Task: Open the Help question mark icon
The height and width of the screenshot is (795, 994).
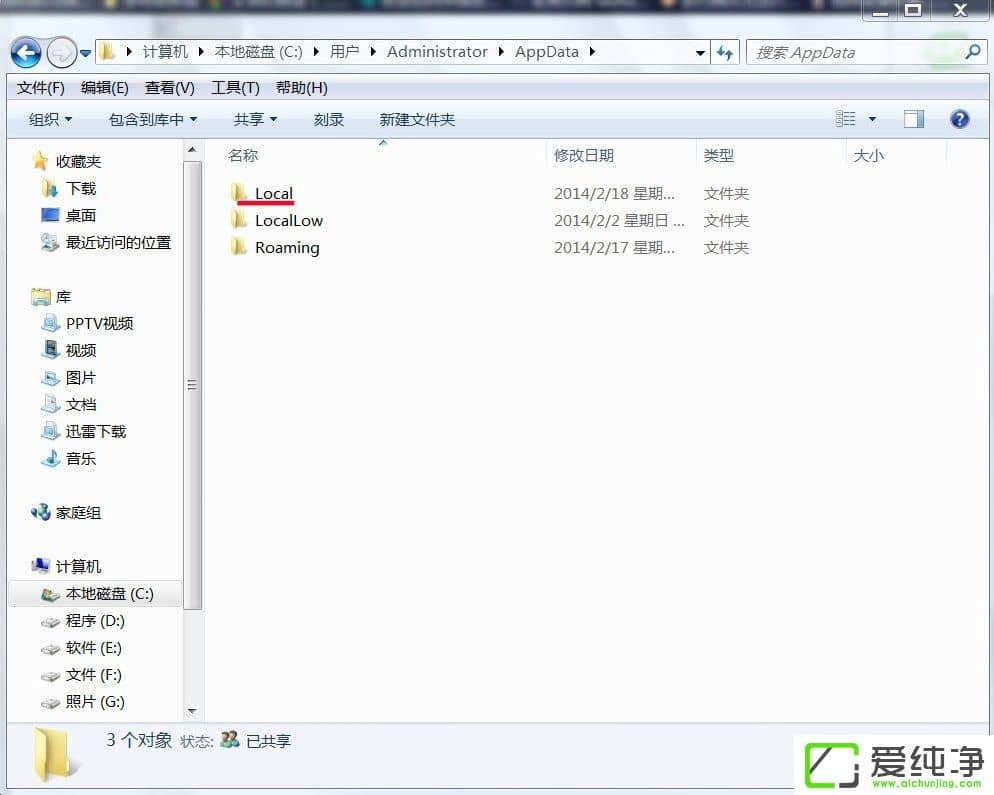Action: 959,119
